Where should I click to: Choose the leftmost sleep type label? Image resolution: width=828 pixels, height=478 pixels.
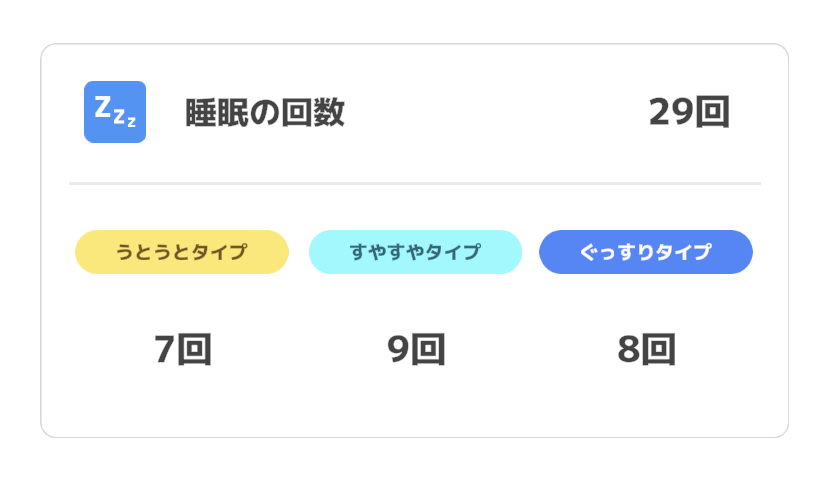(x=182, y=252)
